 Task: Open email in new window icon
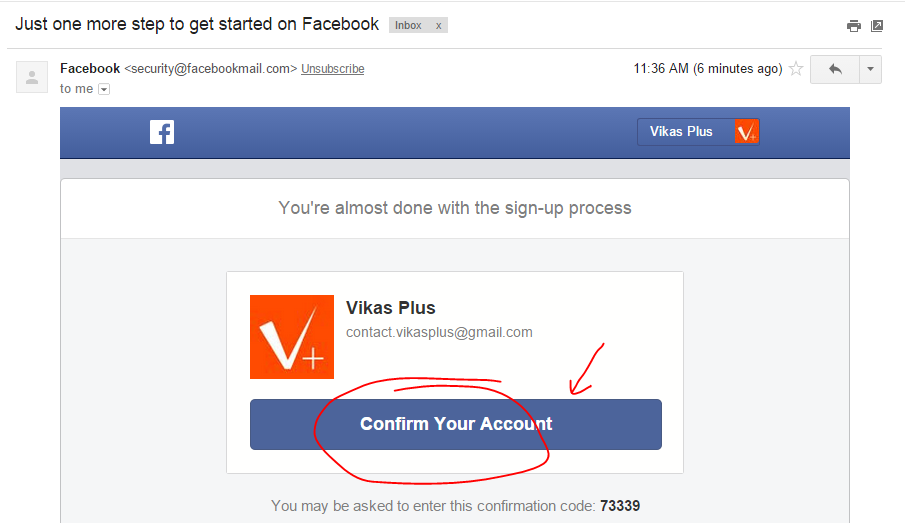pos(877,26)
